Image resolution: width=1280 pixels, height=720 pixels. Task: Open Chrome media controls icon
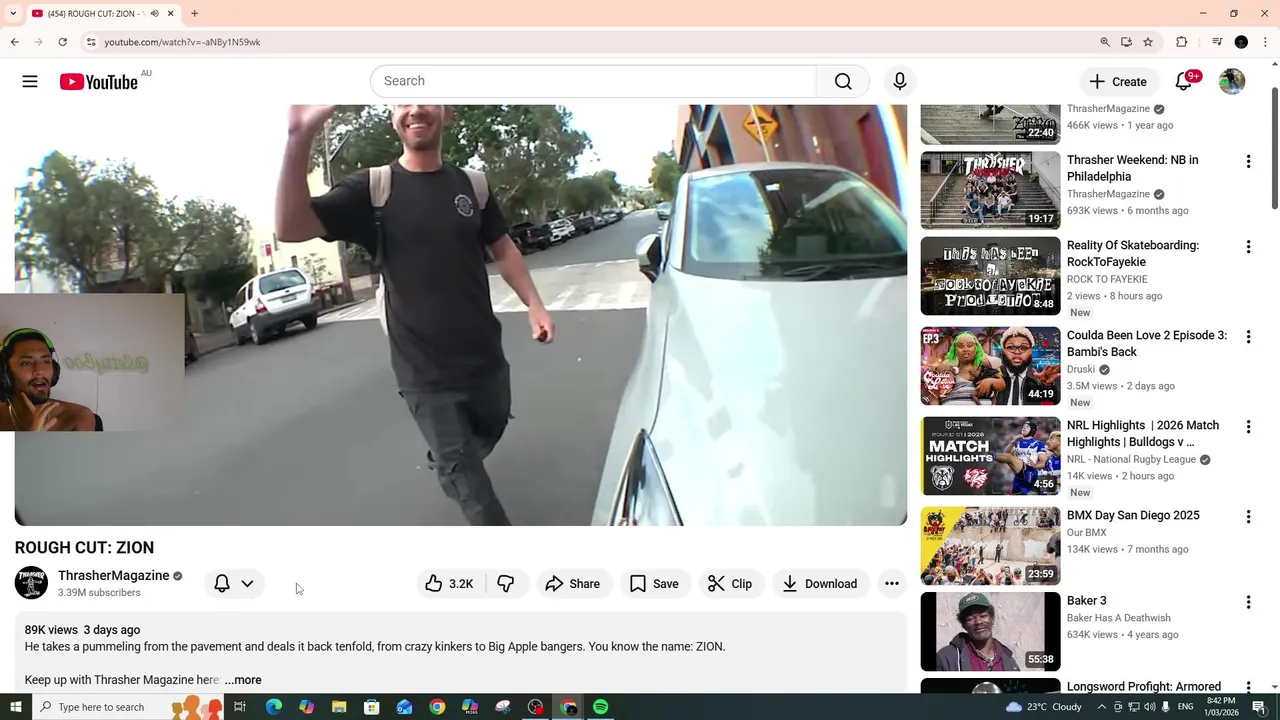point(1217,42)
